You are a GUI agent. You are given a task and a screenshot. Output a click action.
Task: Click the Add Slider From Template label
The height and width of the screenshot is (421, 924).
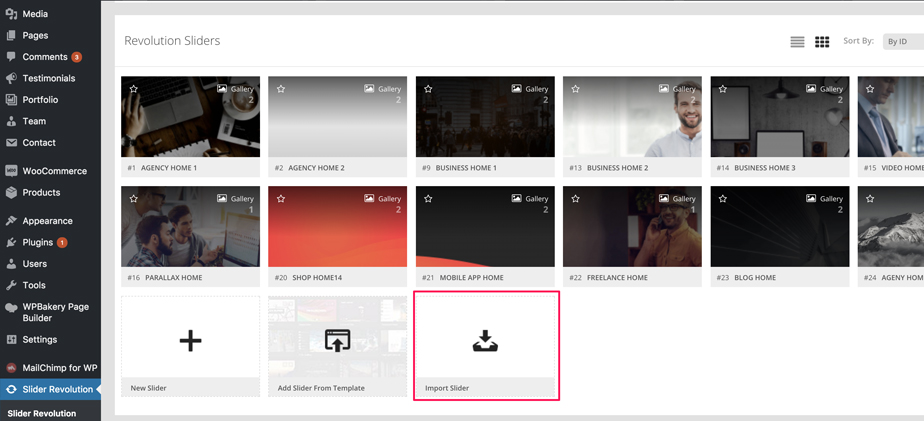pyautogui.click(x=321, y=388)
